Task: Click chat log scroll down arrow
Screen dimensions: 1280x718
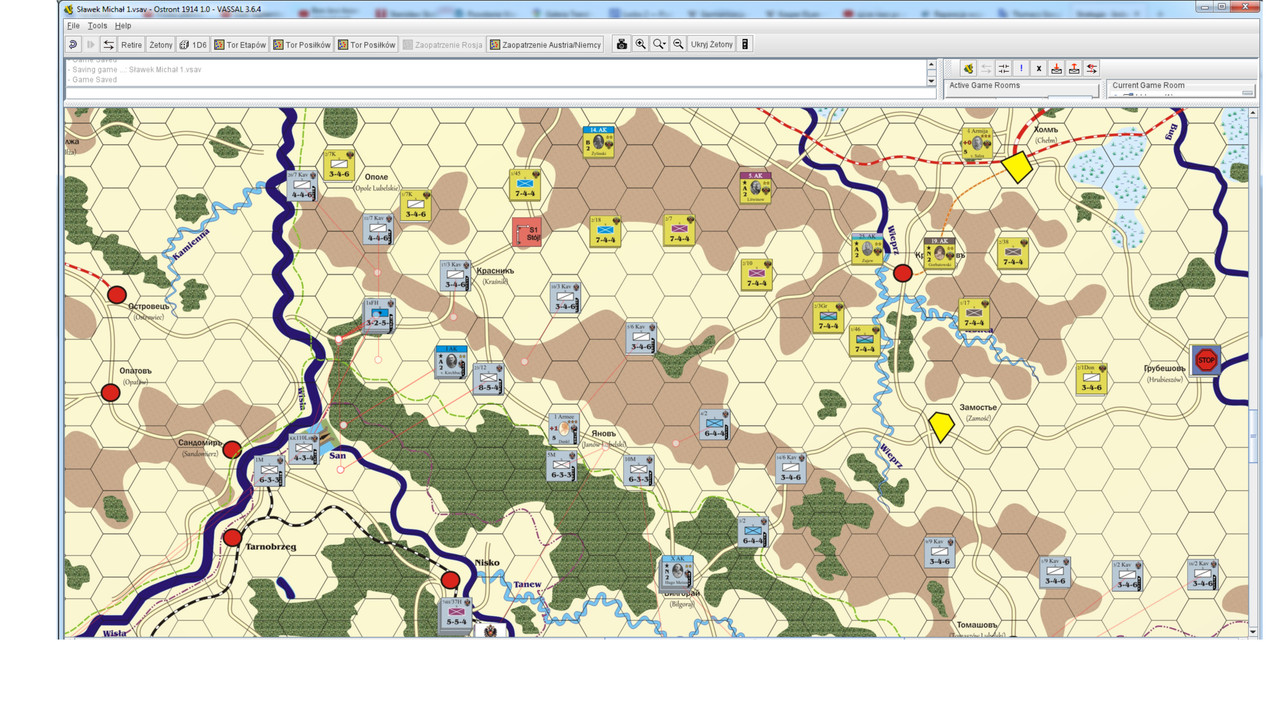Action: point(932,81)
